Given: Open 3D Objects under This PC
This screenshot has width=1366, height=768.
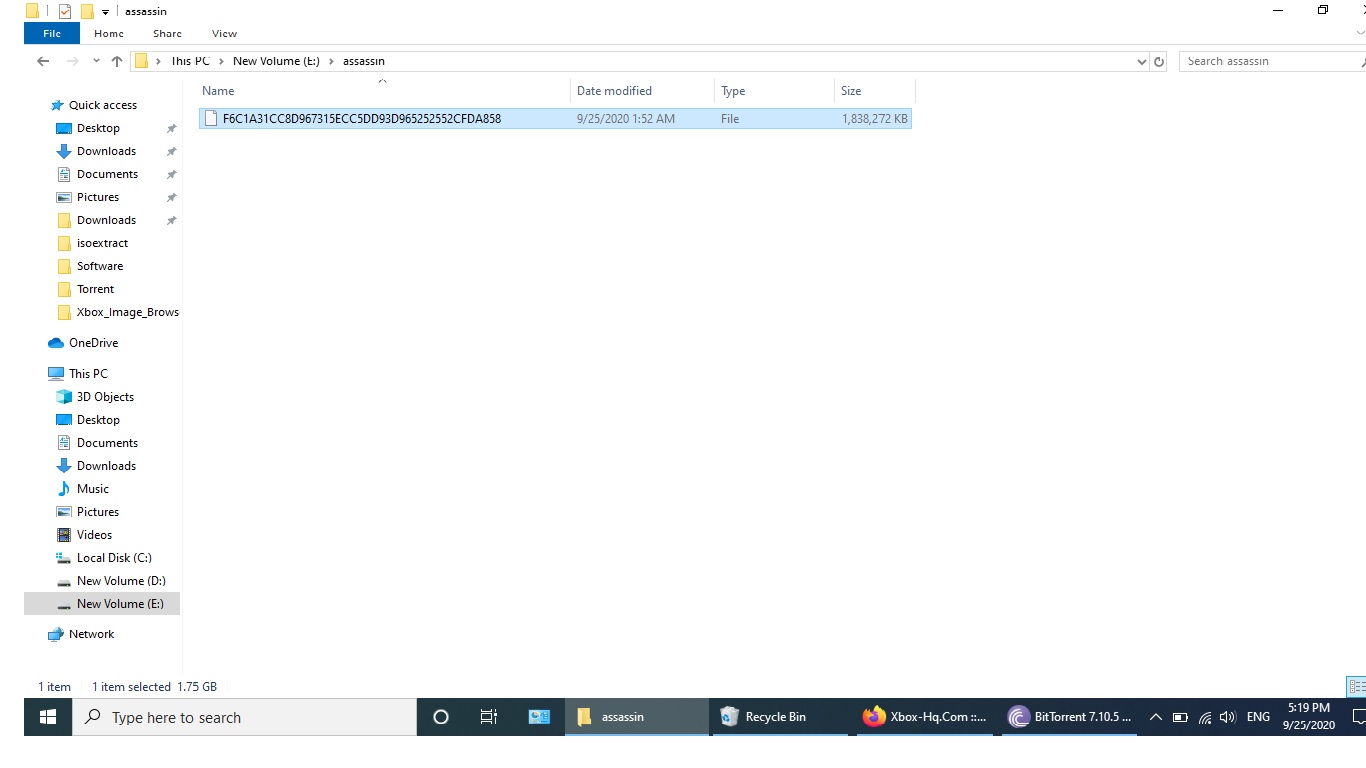Looking at the screenshot, I should 106,397.
